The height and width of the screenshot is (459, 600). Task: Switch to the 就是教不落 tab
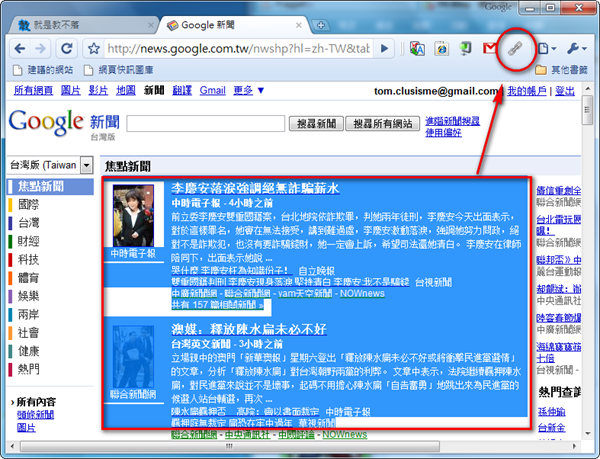tap(84, 25)
